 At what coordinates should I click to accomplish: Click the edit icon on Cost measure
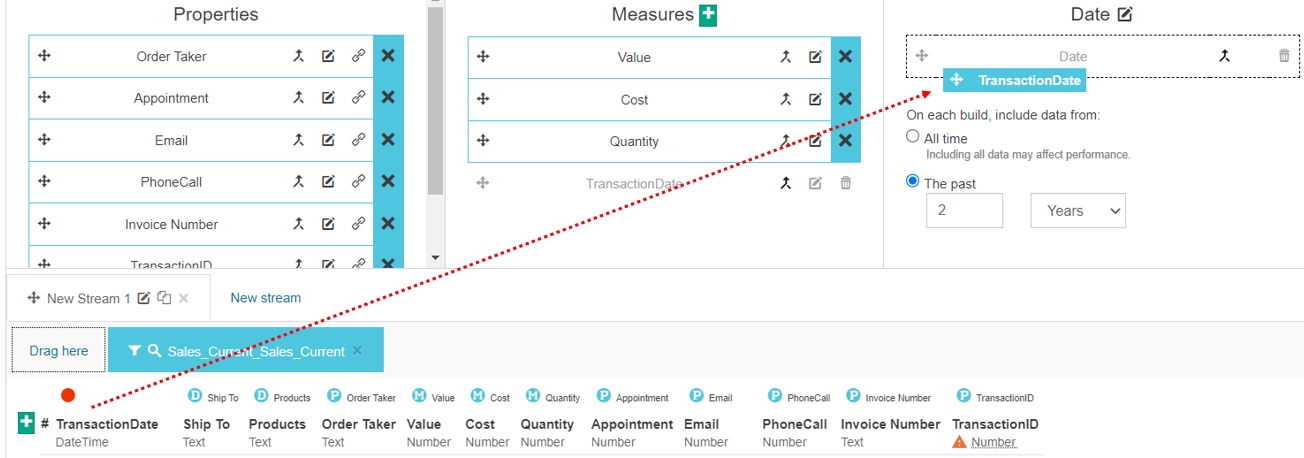pyautogui.click(x=815, y=99)
